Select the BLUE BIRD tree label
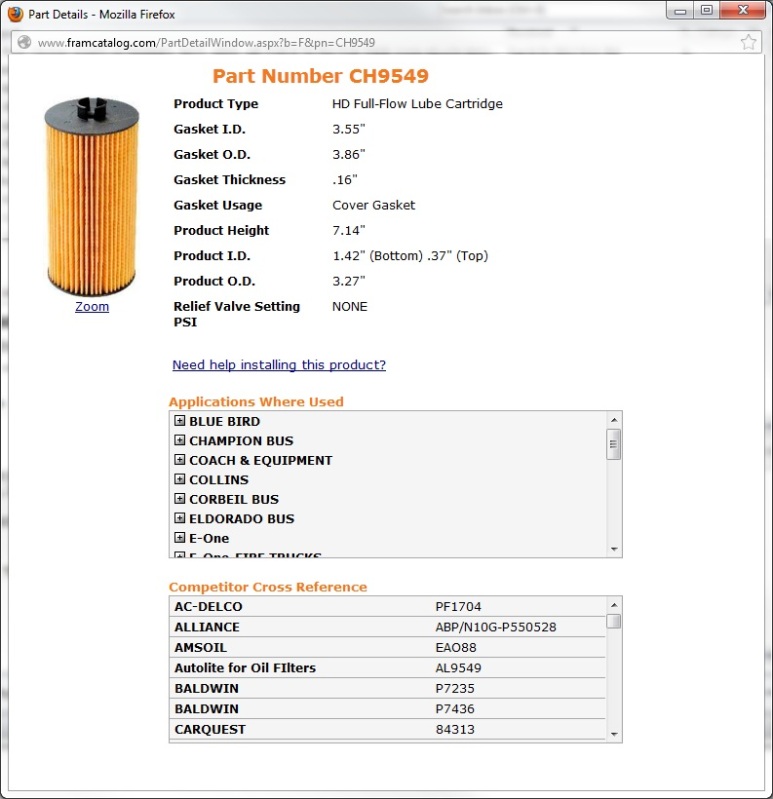Screen dimensions: 773x799 click(x=225, y=421)
